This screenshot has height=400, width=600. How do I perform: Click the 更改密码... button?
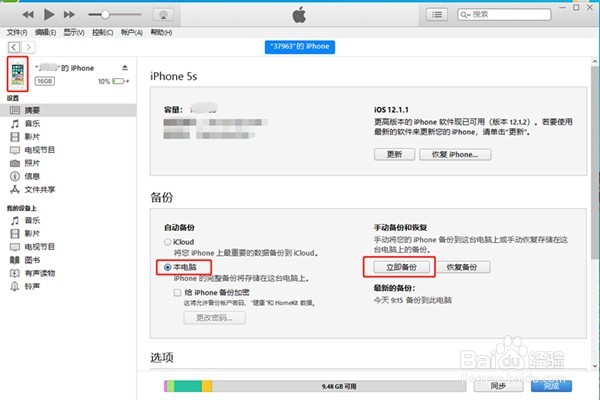[x=214, y=318]
